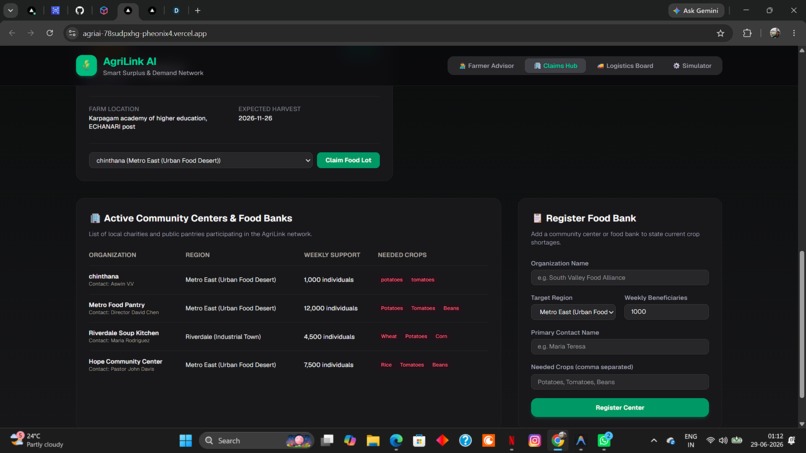Switch to the browser tab labeled D

click(x=176, y=11)
